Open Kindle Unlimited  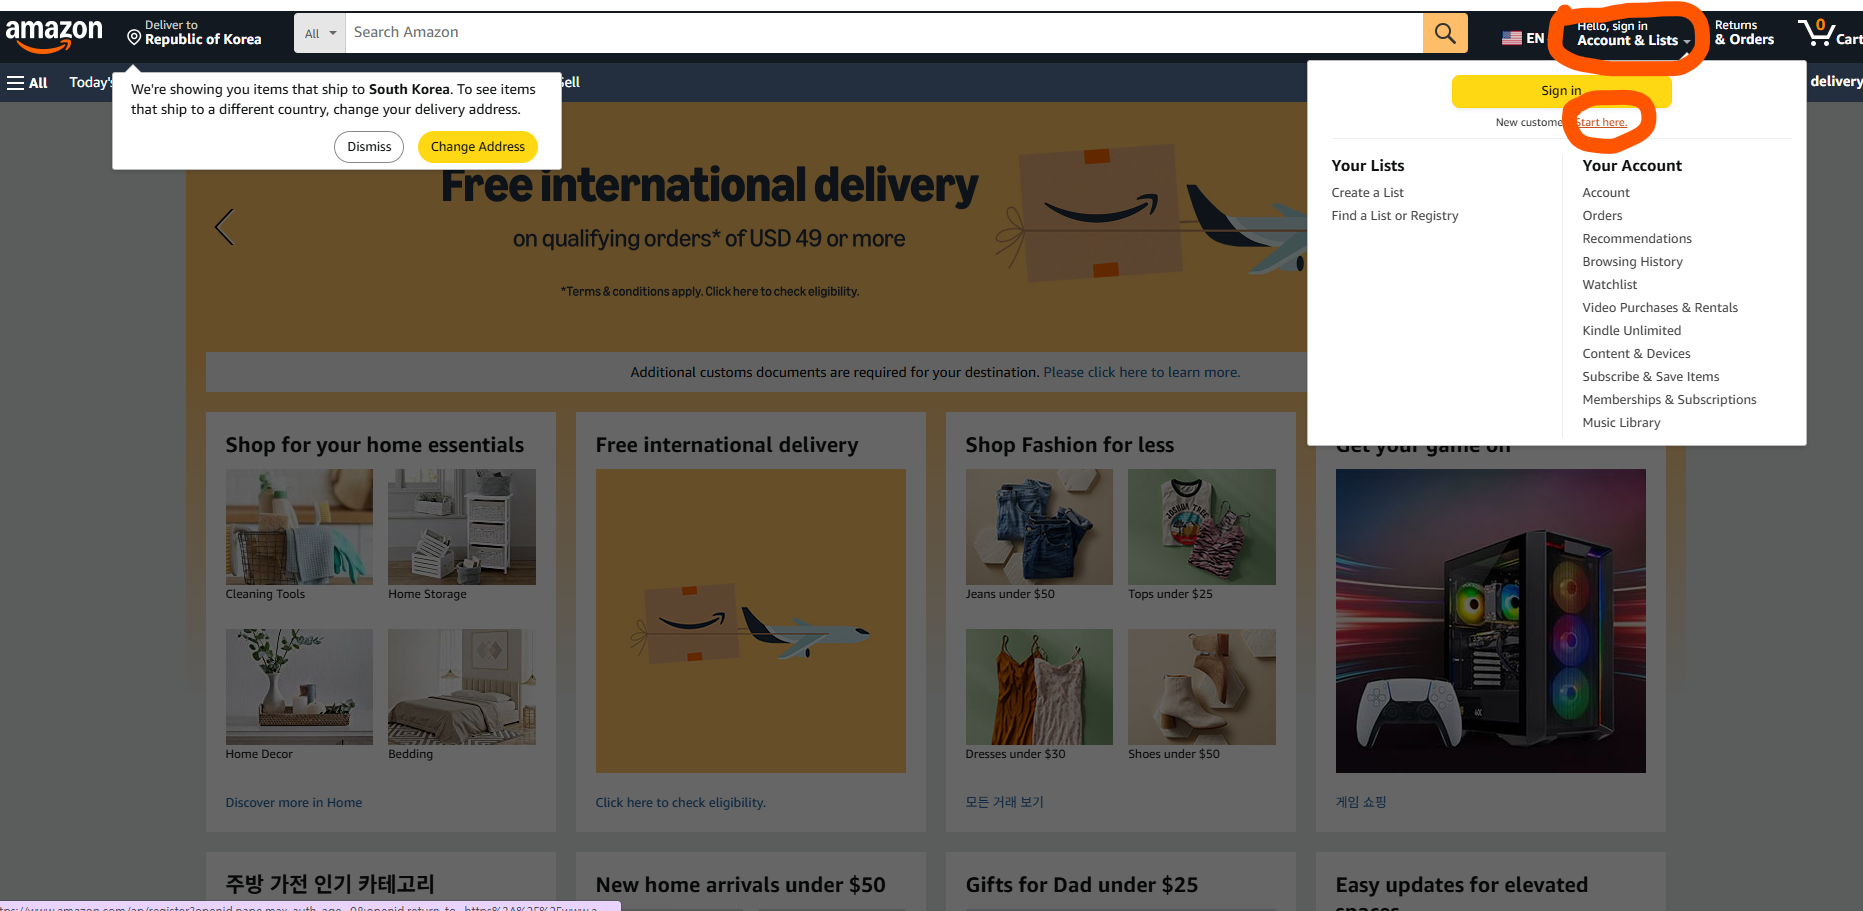click(1631, 331)
